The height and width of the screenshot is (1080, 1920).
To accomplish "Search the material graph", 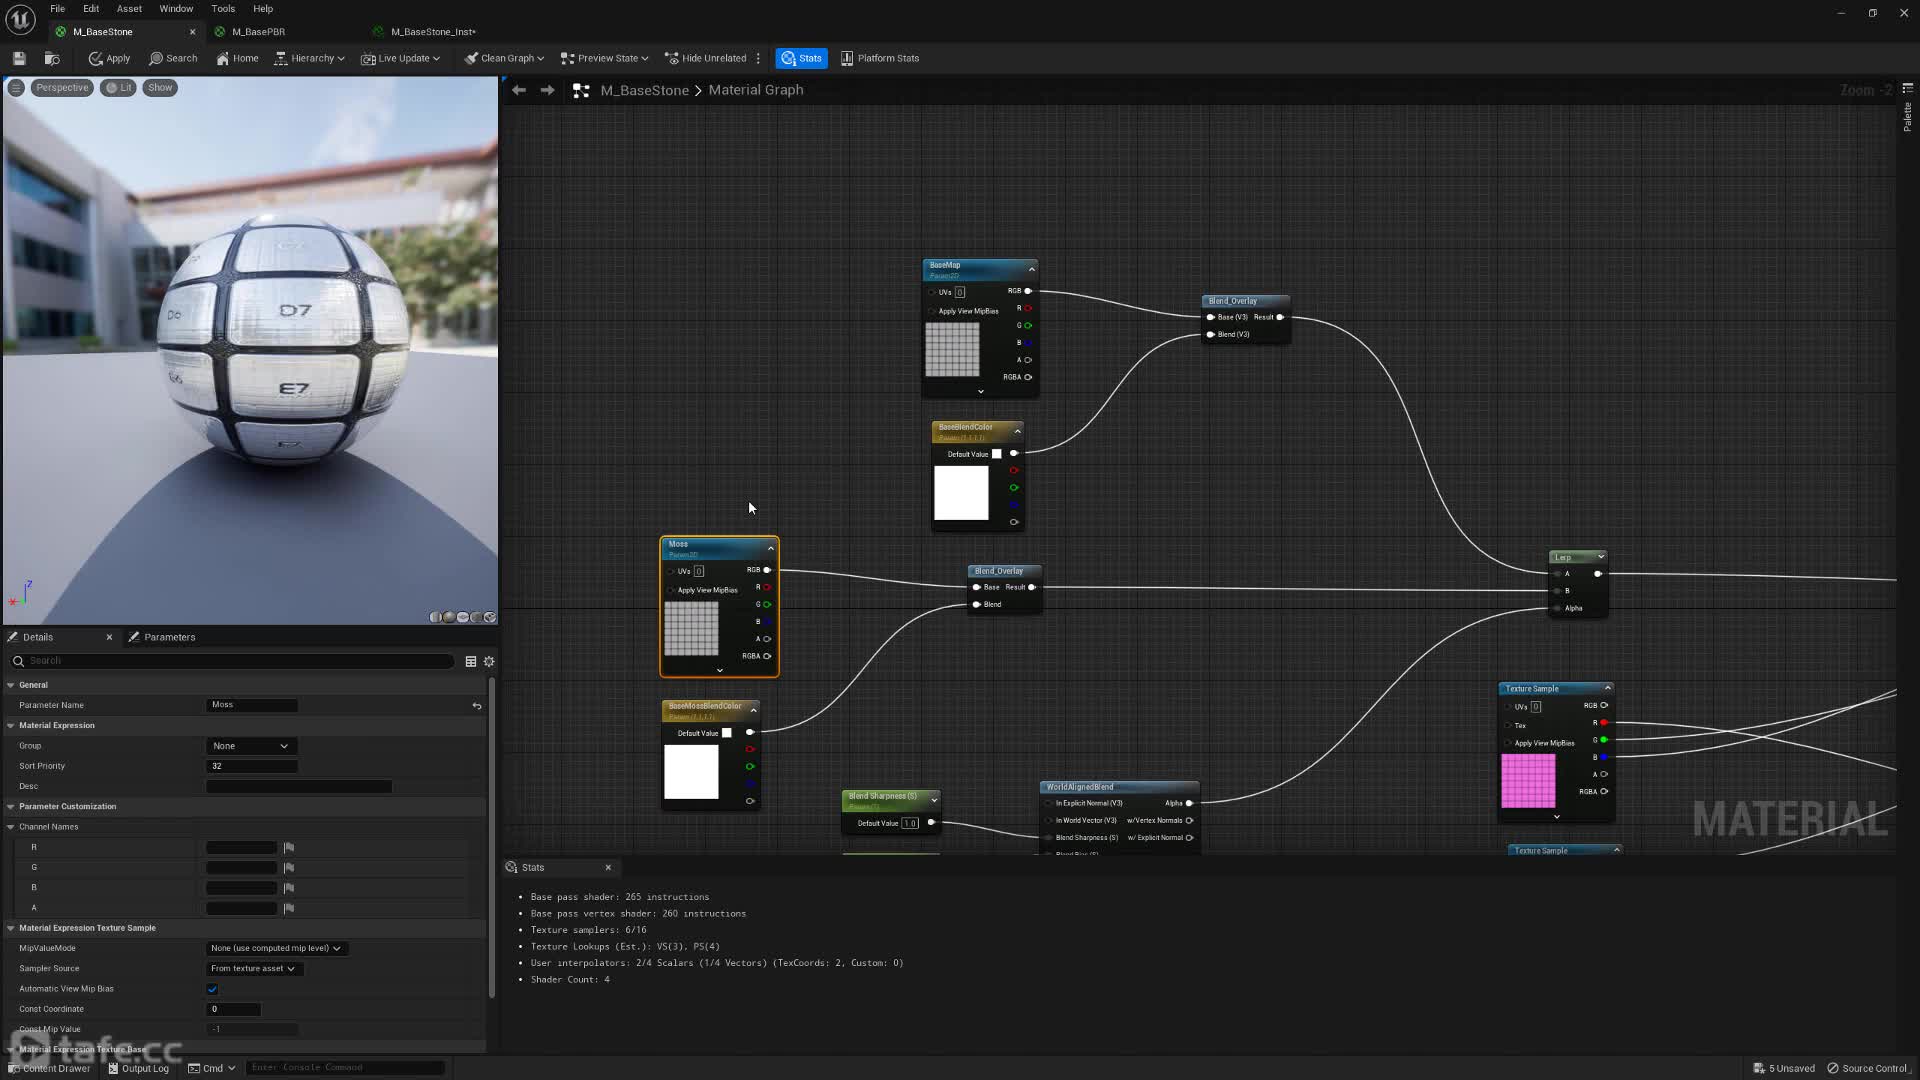I will [x=173, y=58].
